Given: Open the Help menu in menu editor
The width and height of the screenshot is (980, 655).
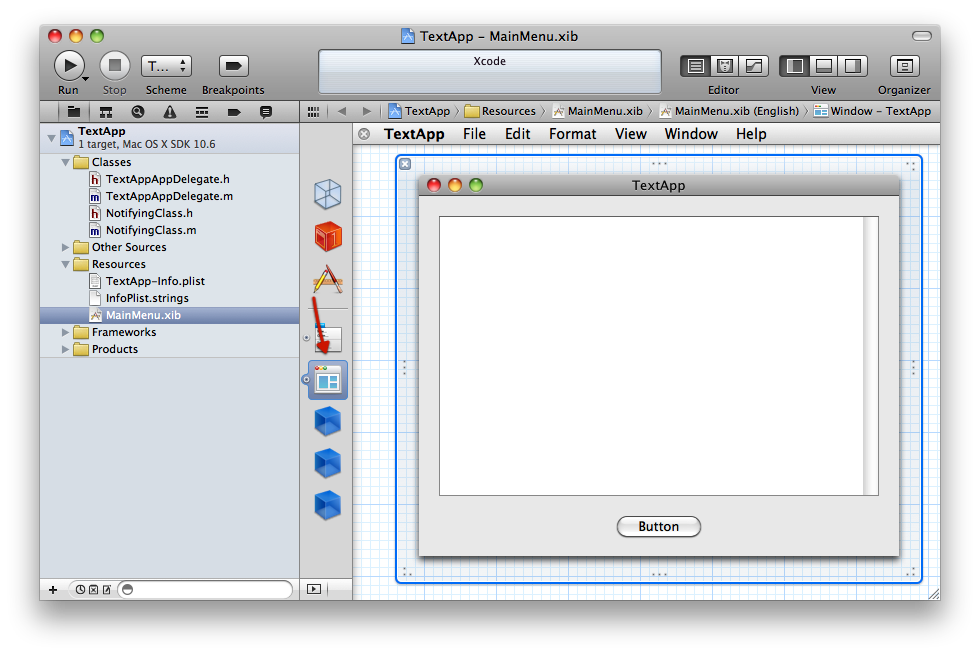Looking at the screenshot, I should [x=751, y=134].
